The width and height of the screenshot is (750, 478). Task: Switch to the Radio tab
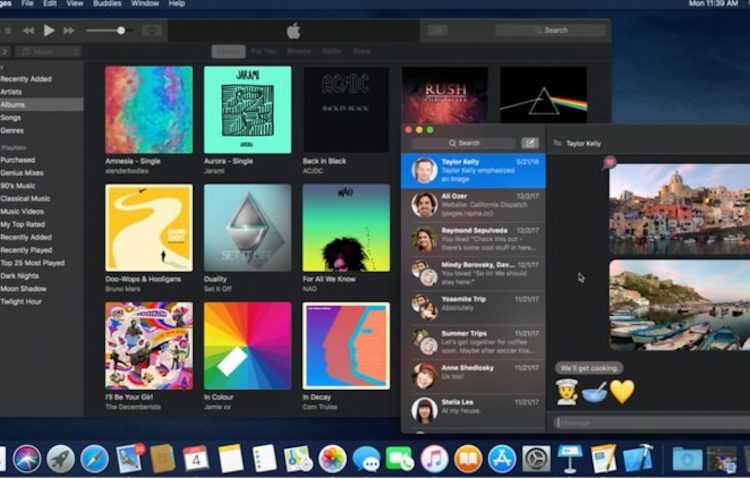click(331, 51)
